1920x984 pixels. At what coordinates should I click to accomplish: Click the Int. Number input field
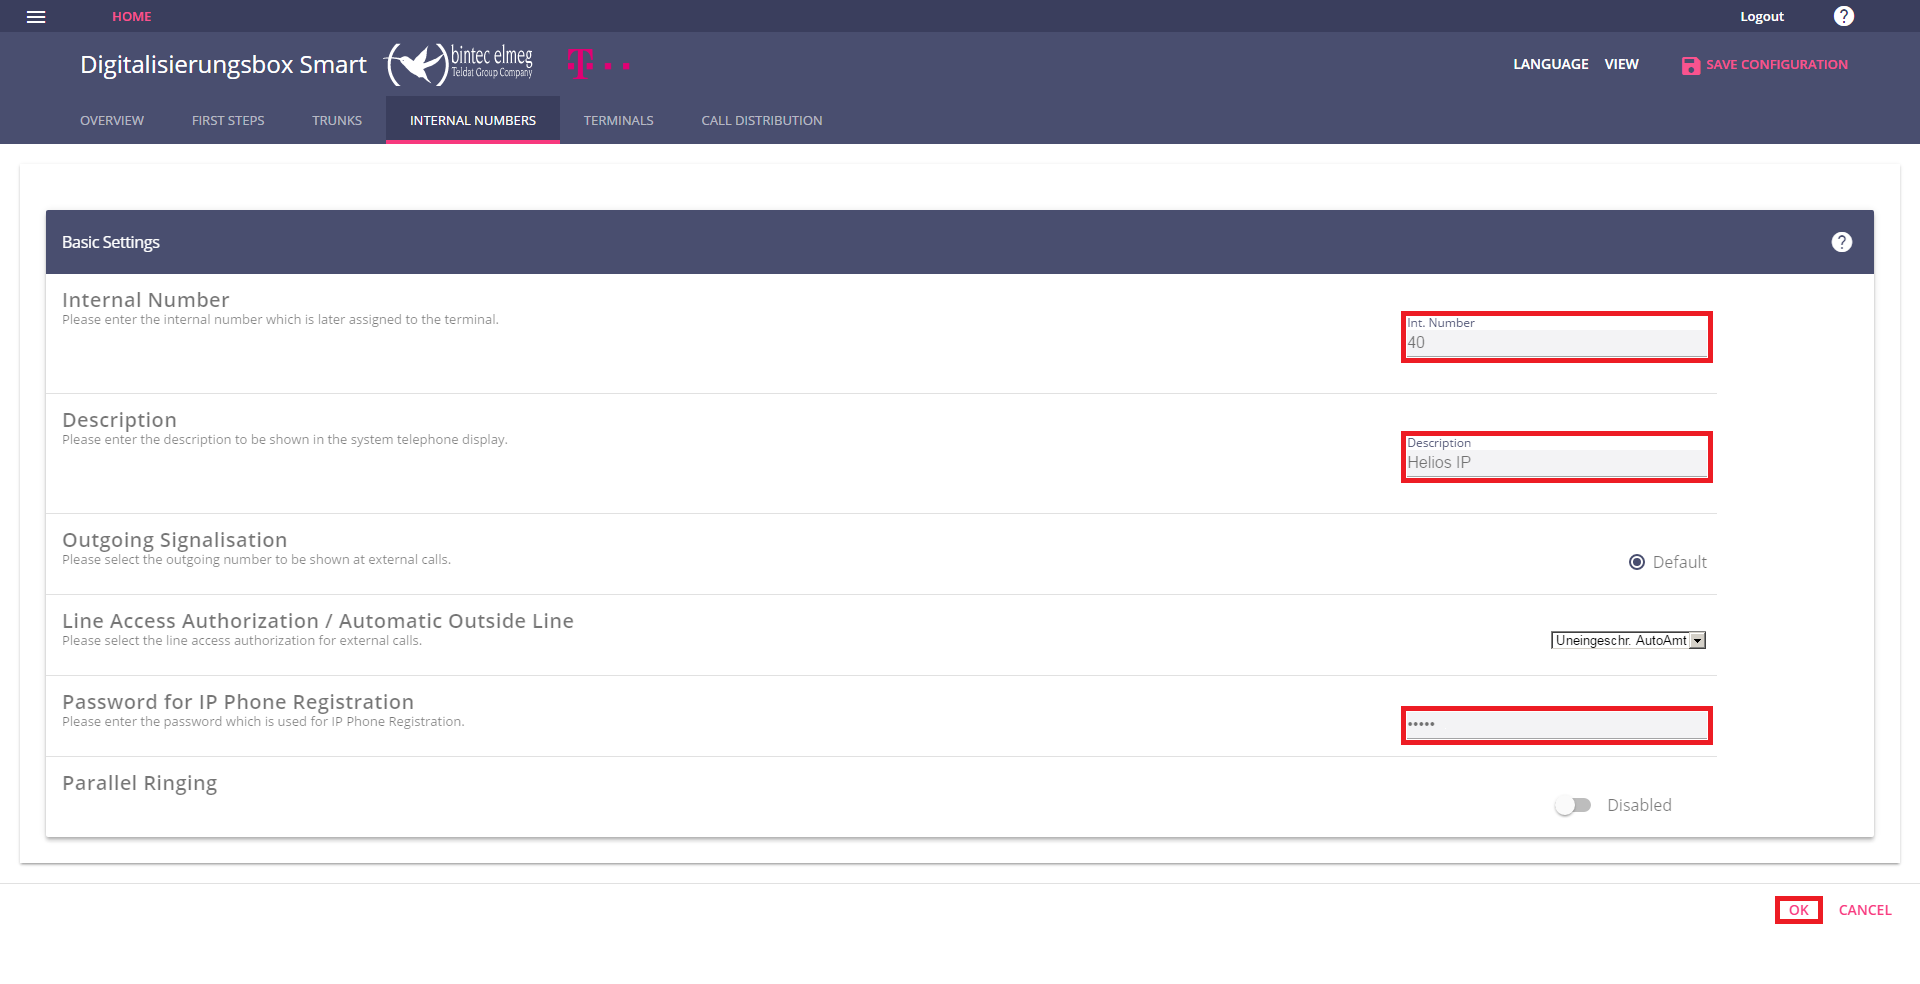point(1556,343)
